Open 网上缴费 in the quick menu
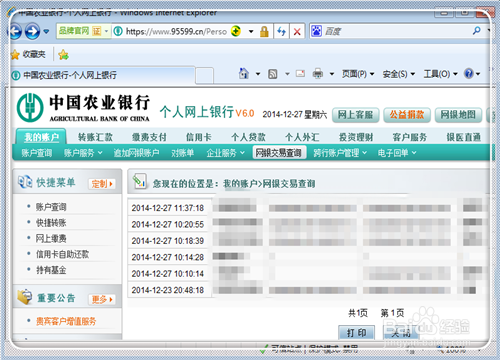The height and width of the screenshot is (360, 500). pyautogui.click(x=51, y=238)
